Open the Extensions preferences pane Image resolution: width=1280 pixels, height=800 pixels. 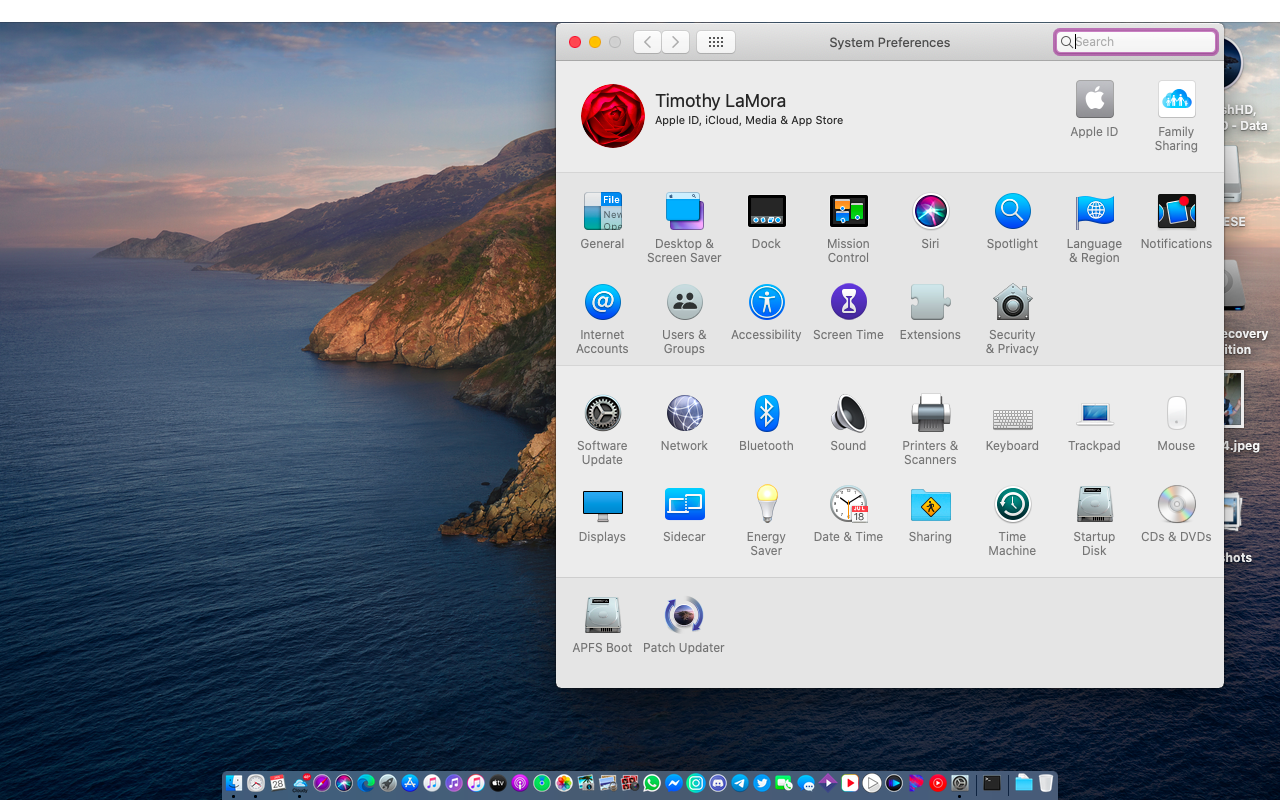[930, 312]
